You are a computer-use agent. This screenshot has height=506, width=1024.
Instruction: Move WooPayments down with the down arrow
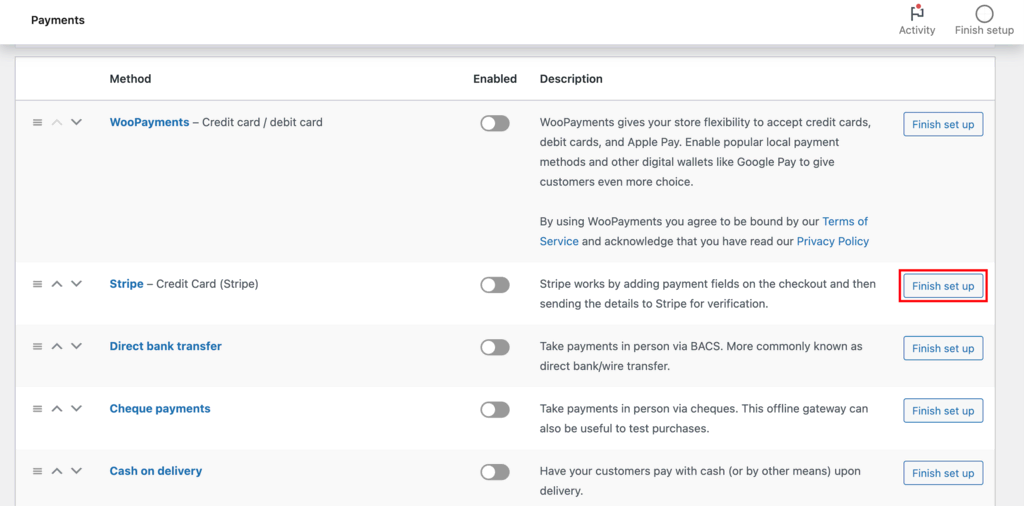76,122
